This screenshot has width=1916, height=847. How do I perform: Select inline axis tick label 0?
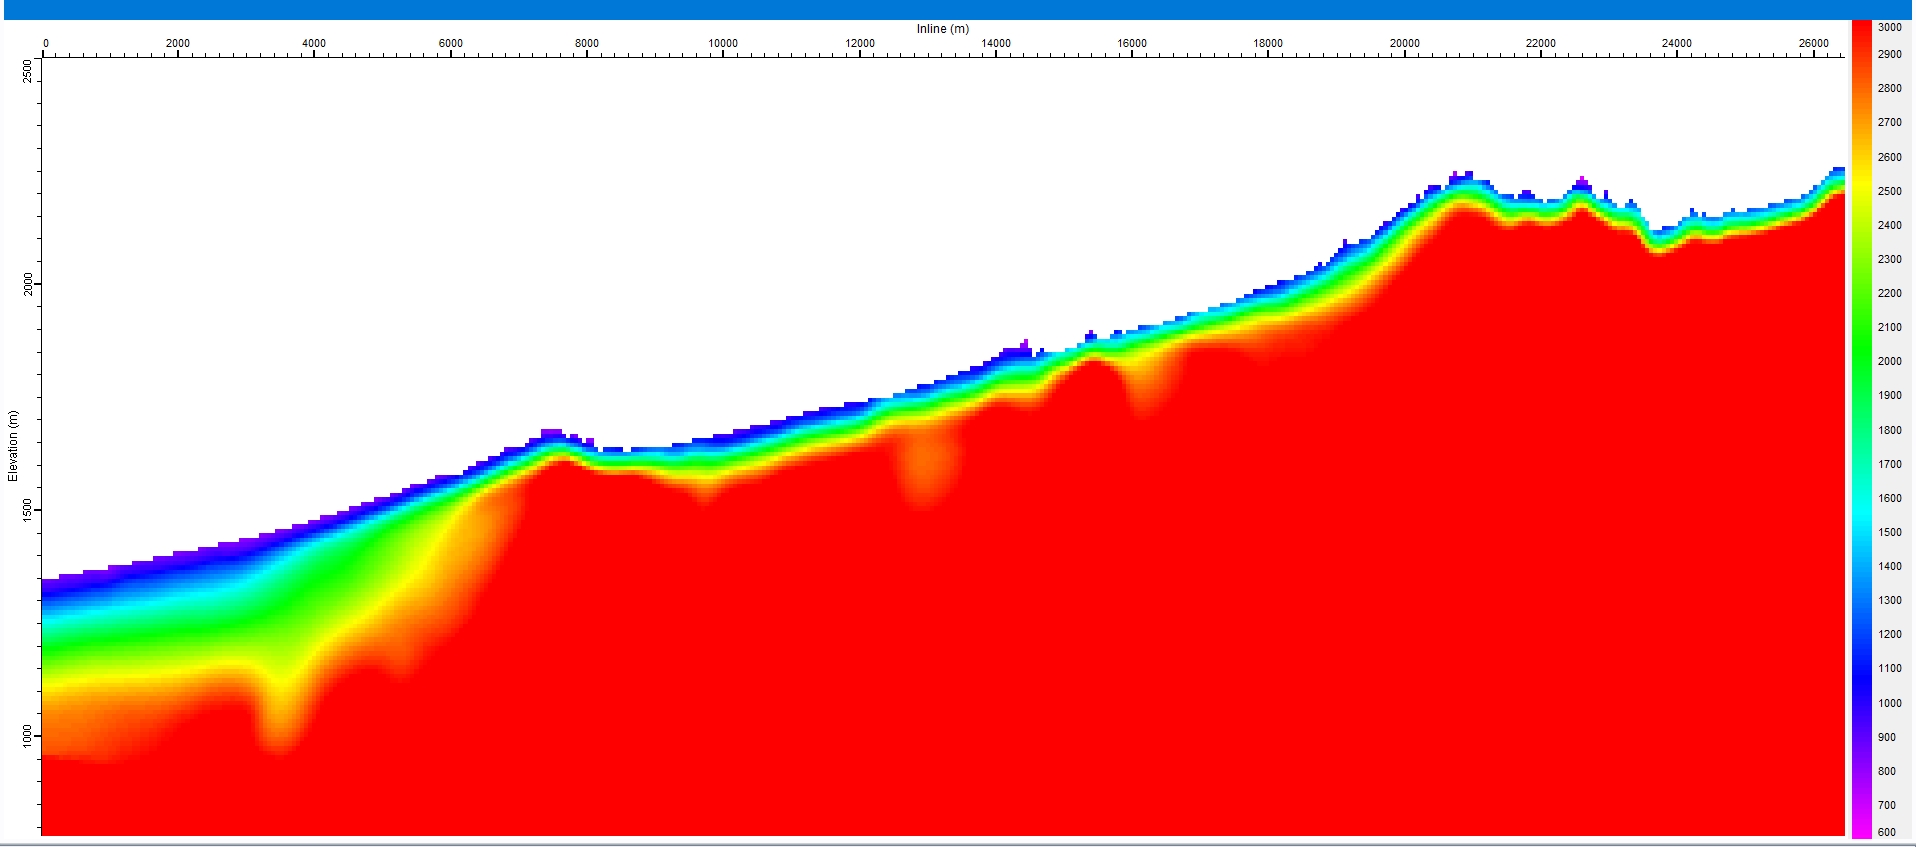[45, 44]
